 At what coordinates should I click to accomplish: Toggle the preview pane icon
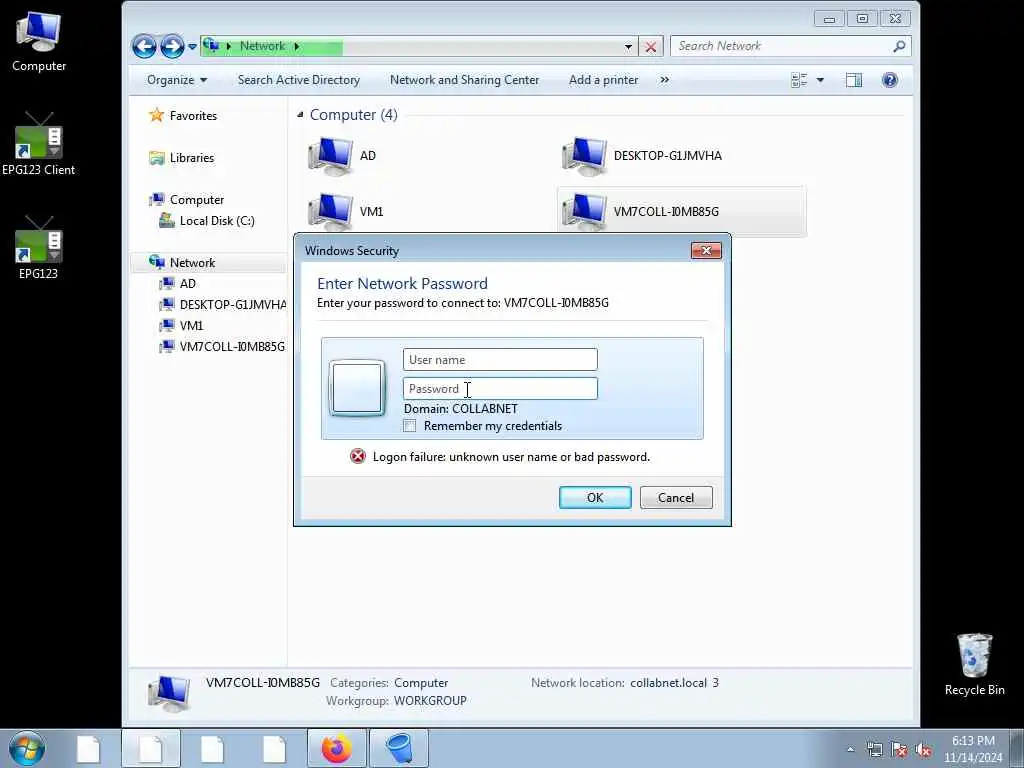[x=854, y=80]
